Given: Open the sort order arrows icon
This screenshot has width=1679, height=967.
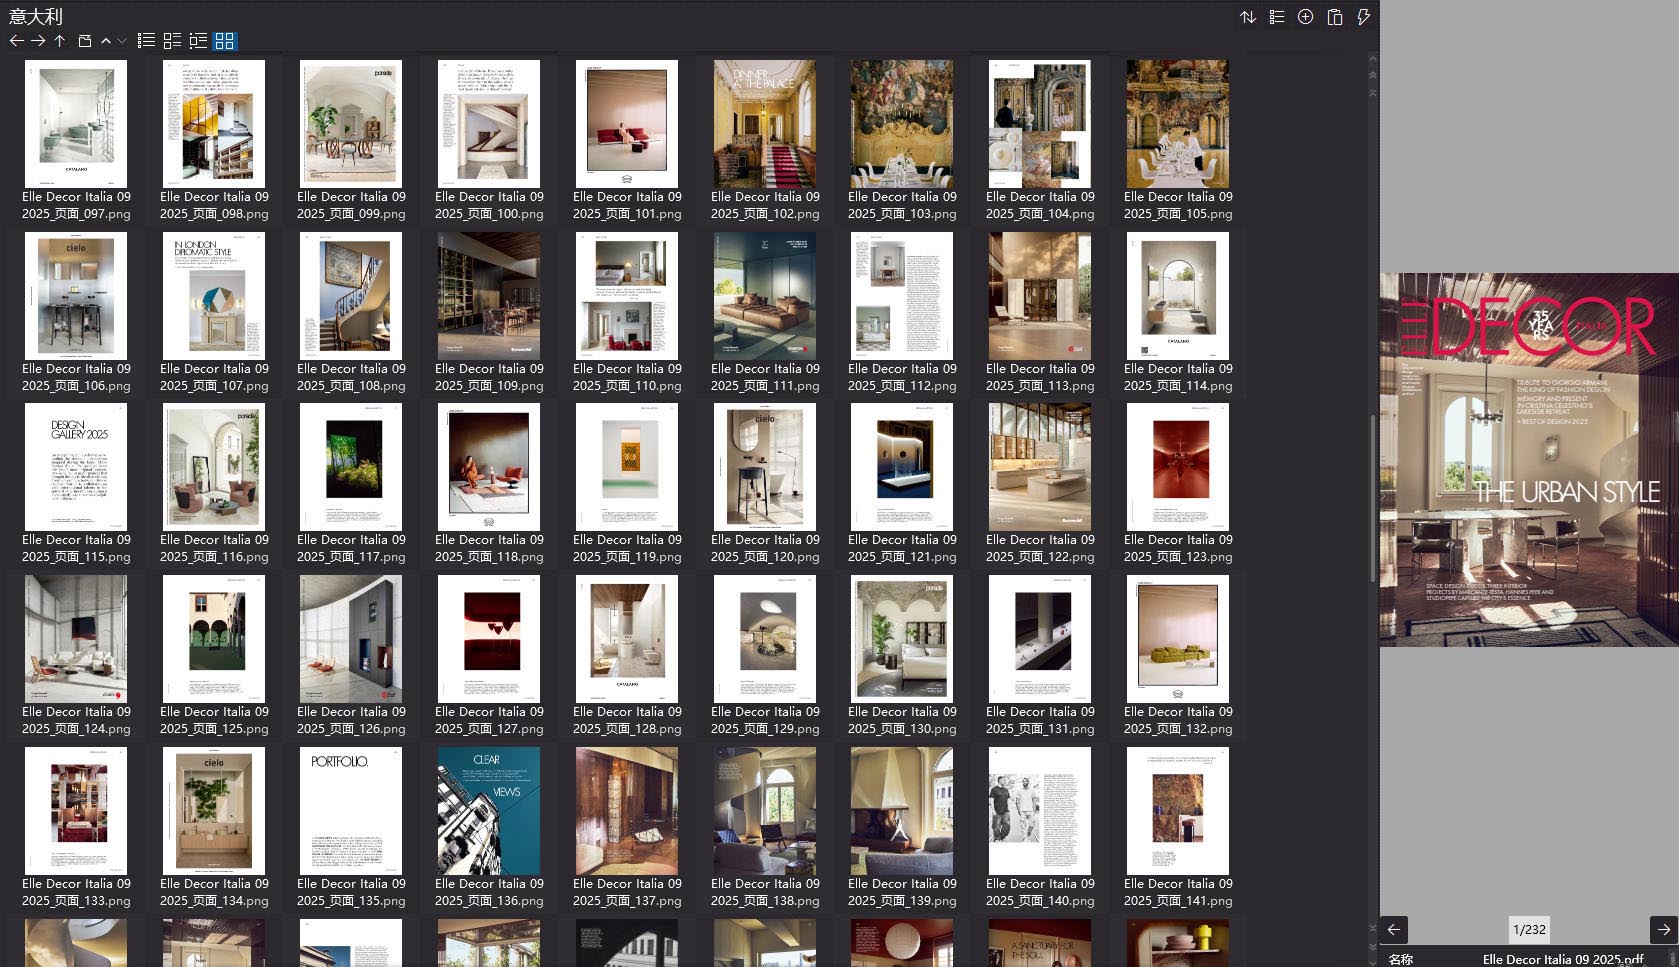Looking at the screenshot, I should 1248,17.
